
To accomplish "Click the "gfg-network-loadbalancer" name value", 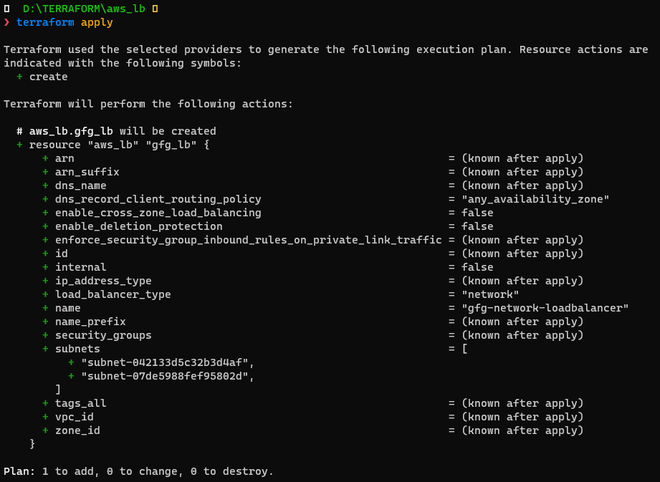I will tap(545, 308).
